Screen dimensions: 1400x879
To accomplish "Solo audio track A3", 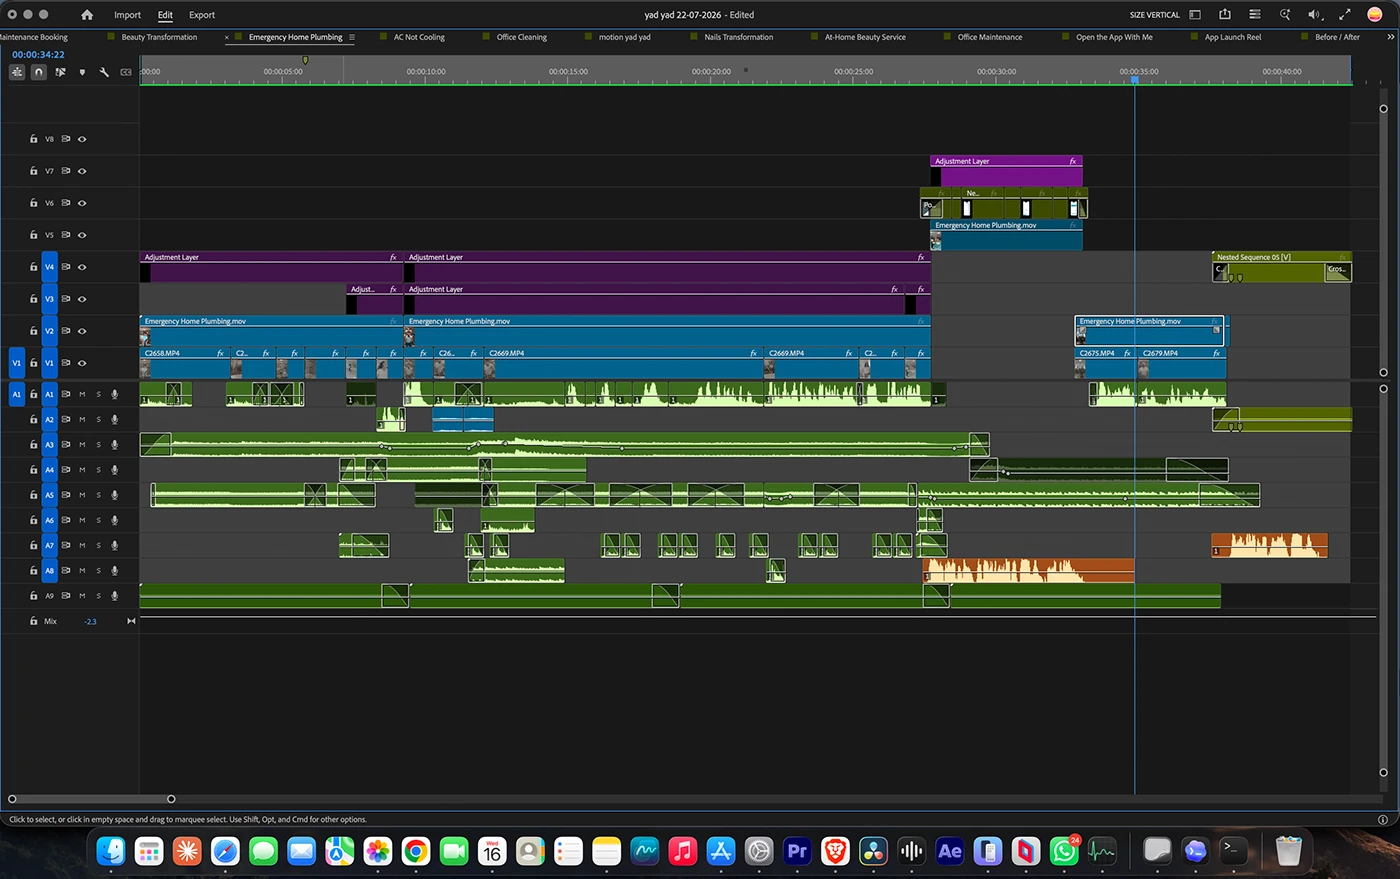I will tap(98, 445).
